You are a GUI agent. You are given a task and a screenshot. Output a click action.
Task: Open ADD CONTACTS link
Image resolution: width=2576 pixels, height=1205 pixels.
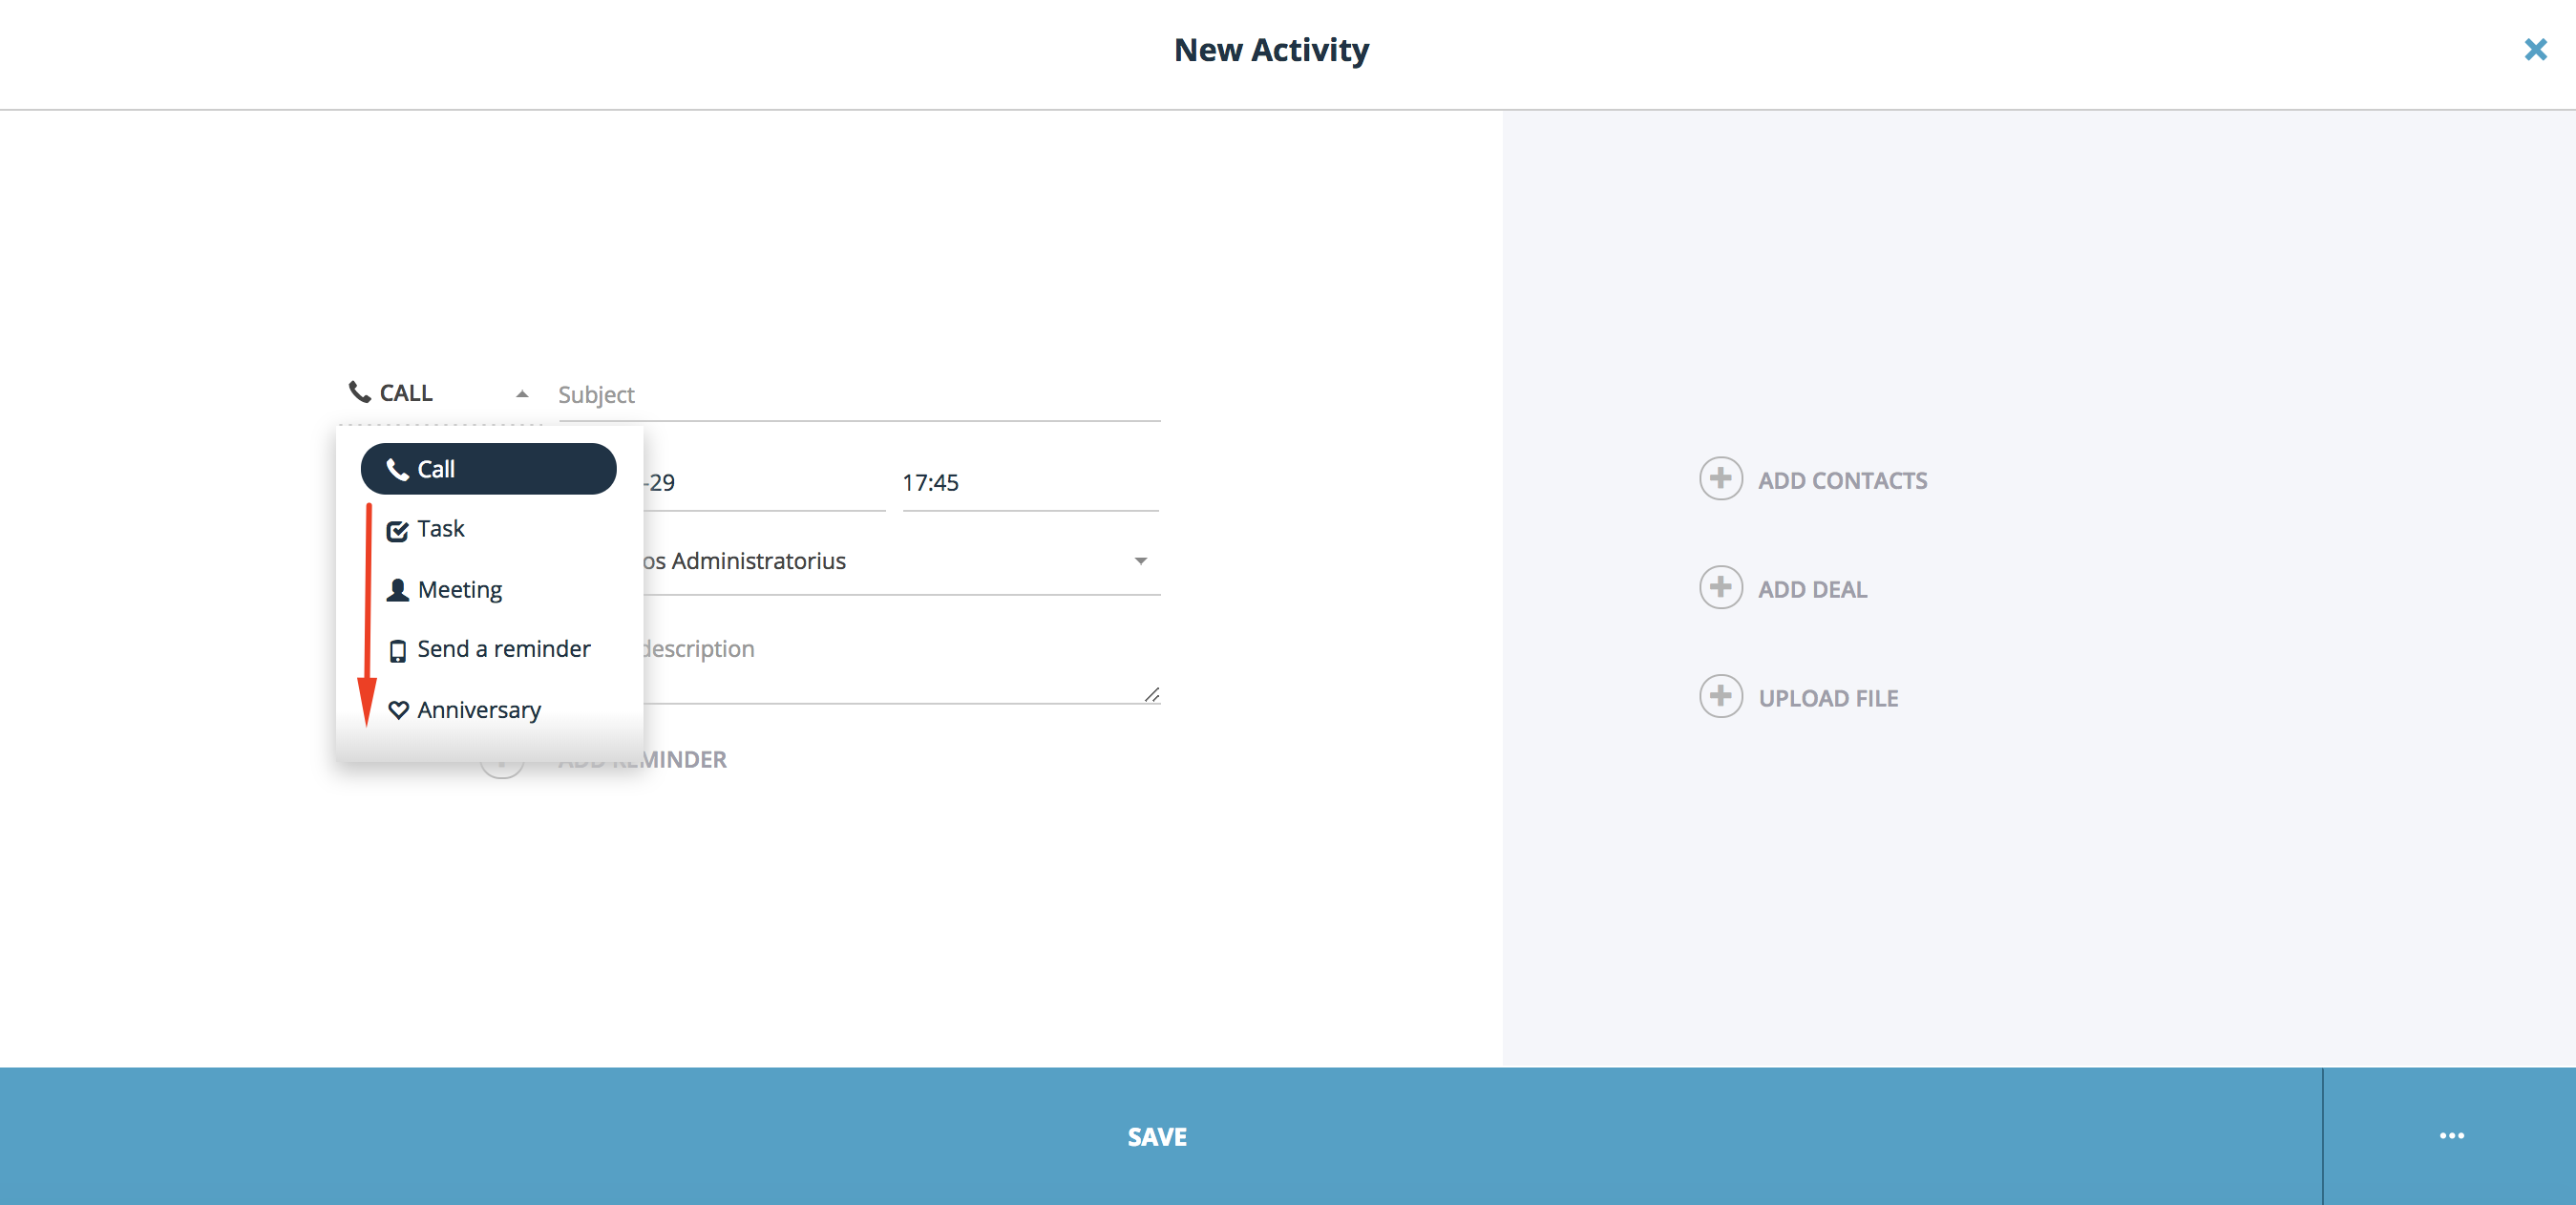point(1842,481)
